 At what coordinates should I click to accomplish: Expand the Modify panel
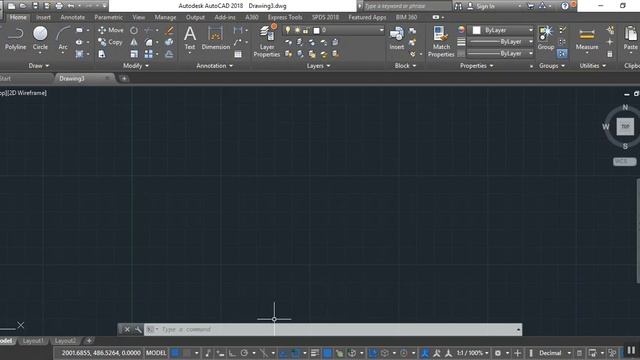136,66
